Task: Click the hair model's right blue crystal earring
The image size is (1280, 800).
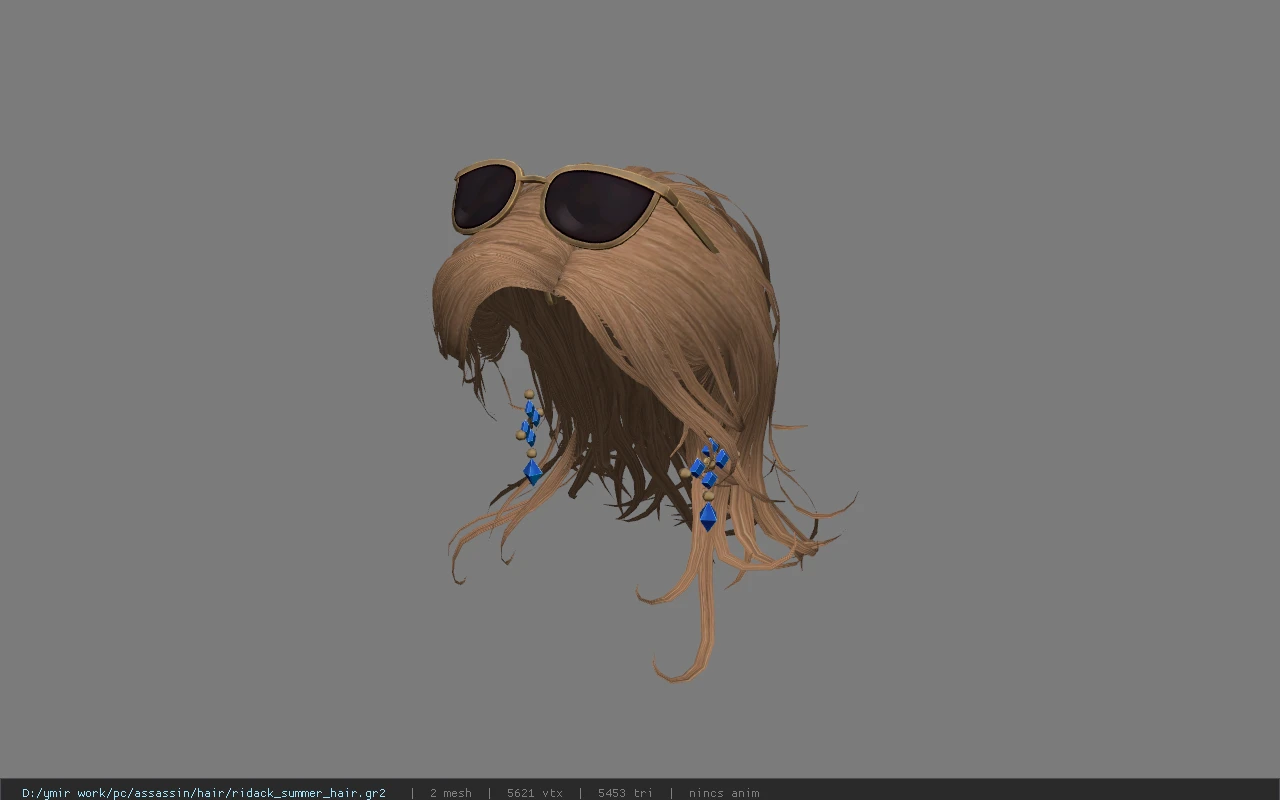Action: 706,483
